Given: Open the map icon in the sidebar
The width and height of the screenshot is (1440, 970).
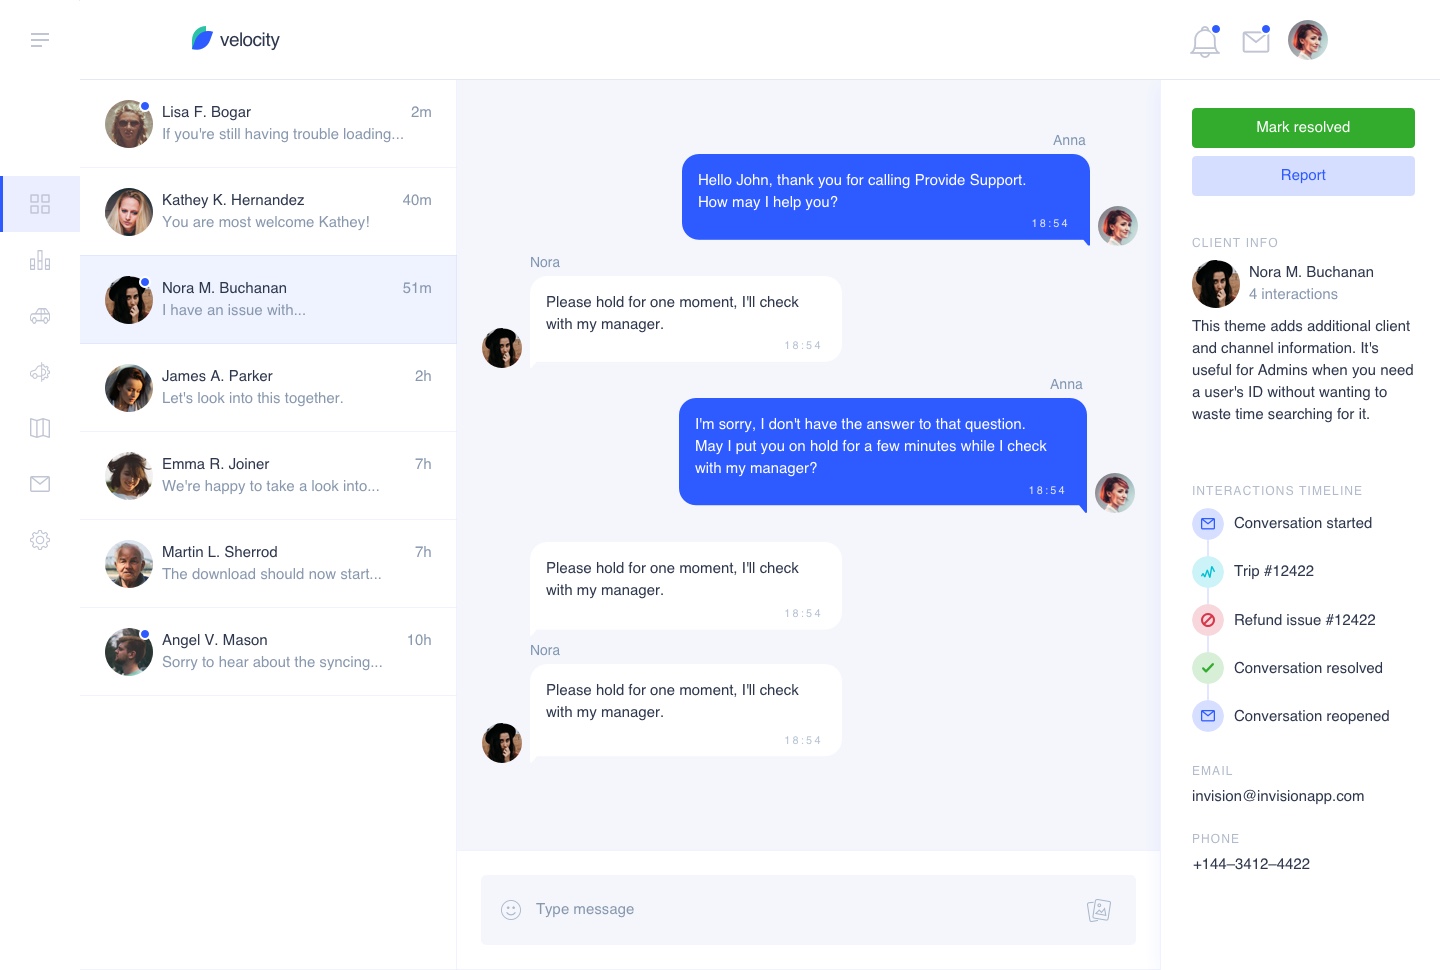Looking at the screenshot, I should 40,428.
